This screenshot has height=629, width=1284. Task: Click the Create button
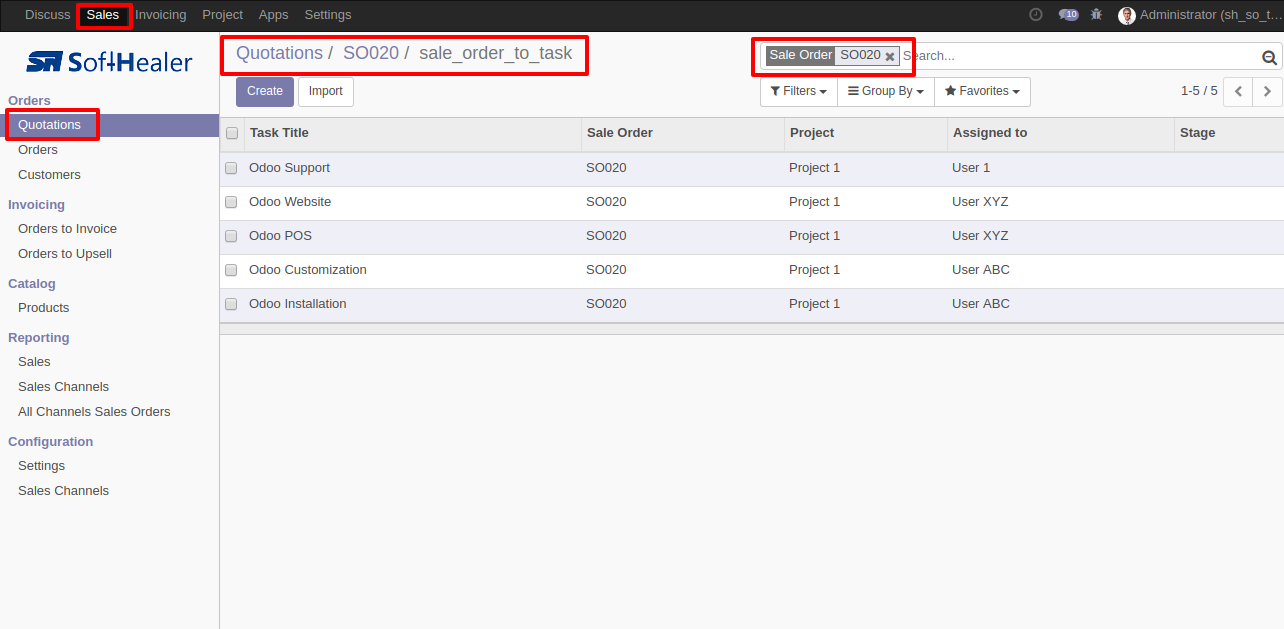click(265, 91)
